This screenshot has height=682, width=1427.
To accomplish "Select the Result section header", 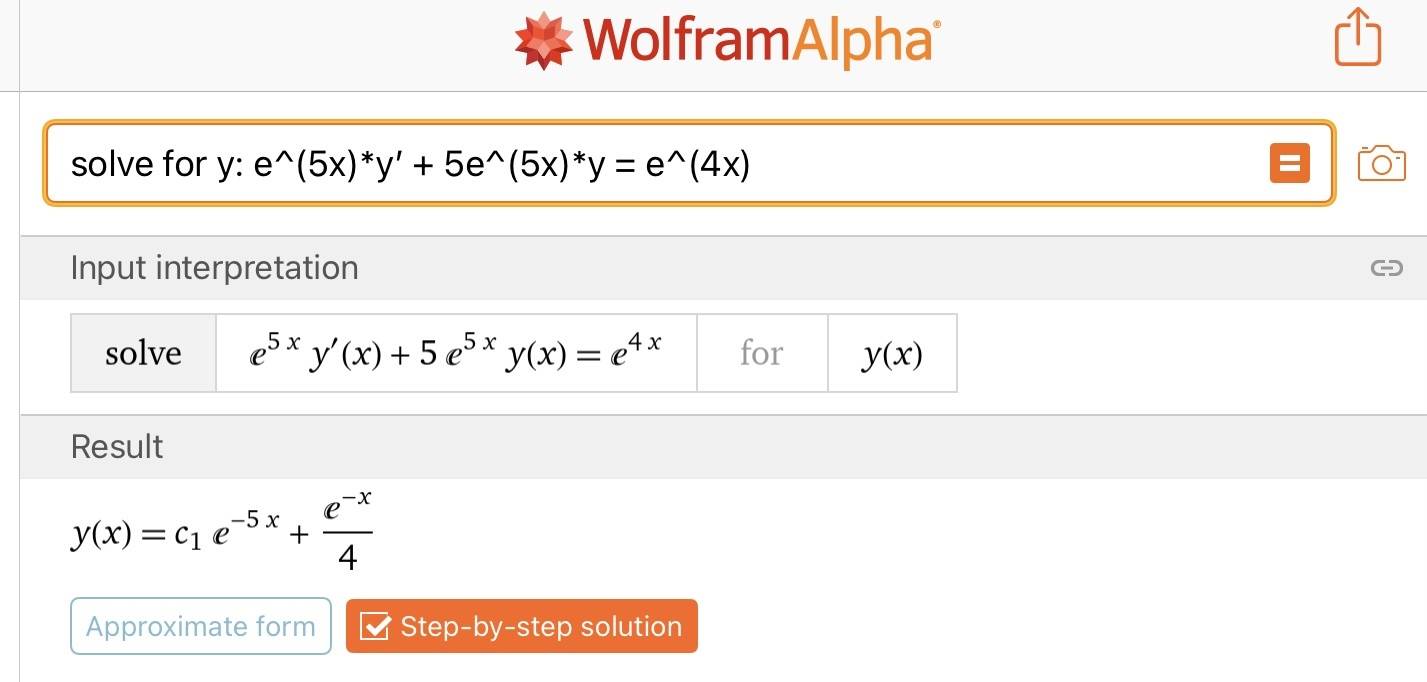I will pos(117,447).
